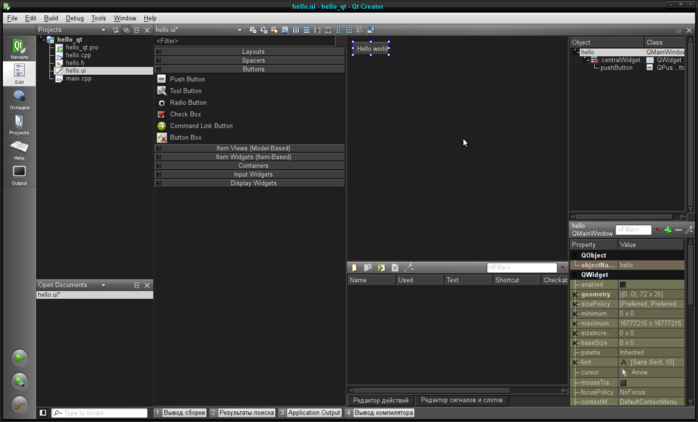
Task: Select main.cpp in project tree
Action: 78,78
